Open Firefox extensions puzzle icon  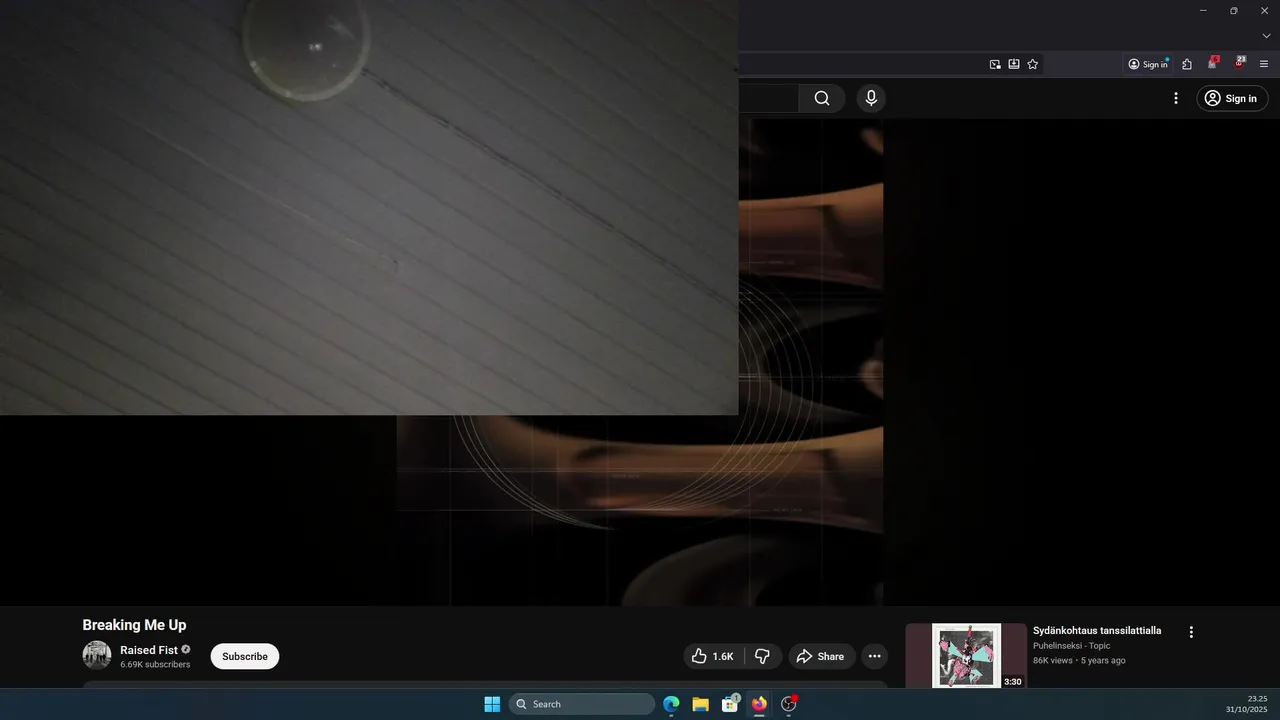pos(1187,64)
